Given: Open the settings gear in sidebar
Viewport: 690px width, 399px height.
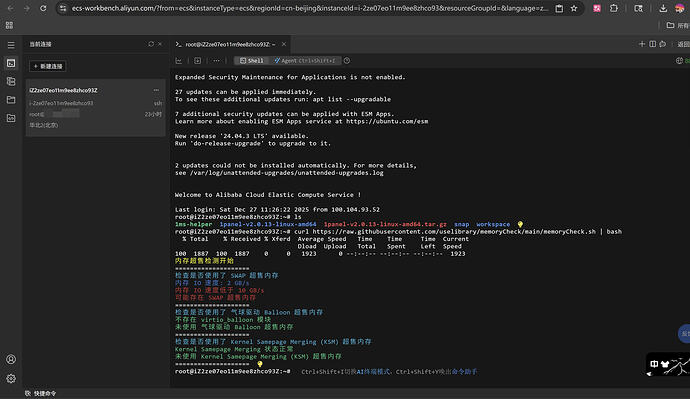Looking at the screenshot, I should coord(11,378).
